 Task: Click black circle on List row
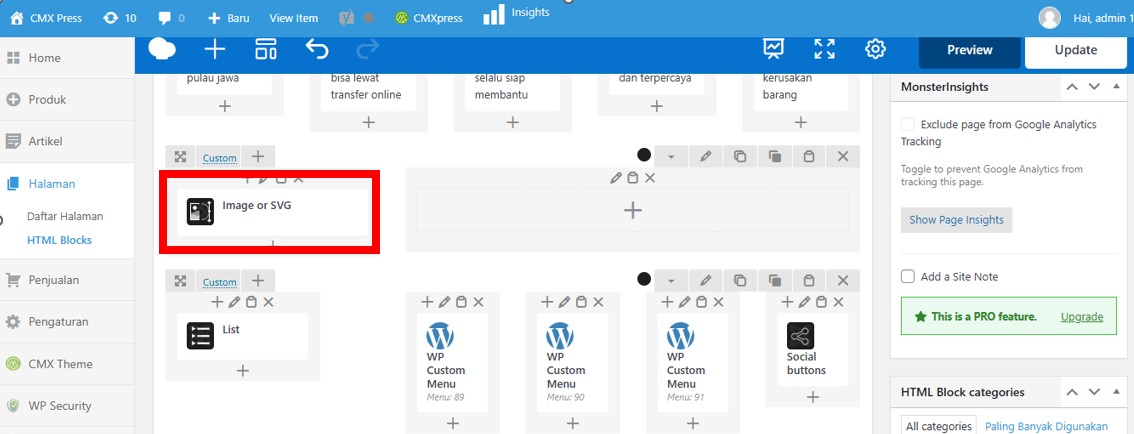[x=644, y=279]
